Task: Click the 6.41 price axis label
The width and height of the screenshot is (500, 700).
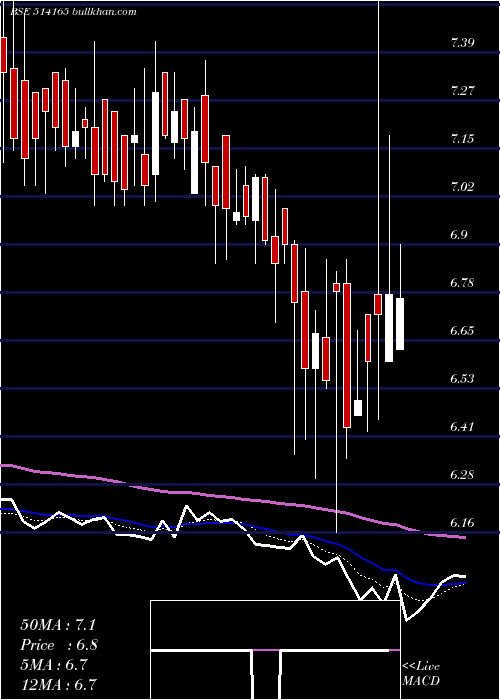Action: click(x=462, y=427)
